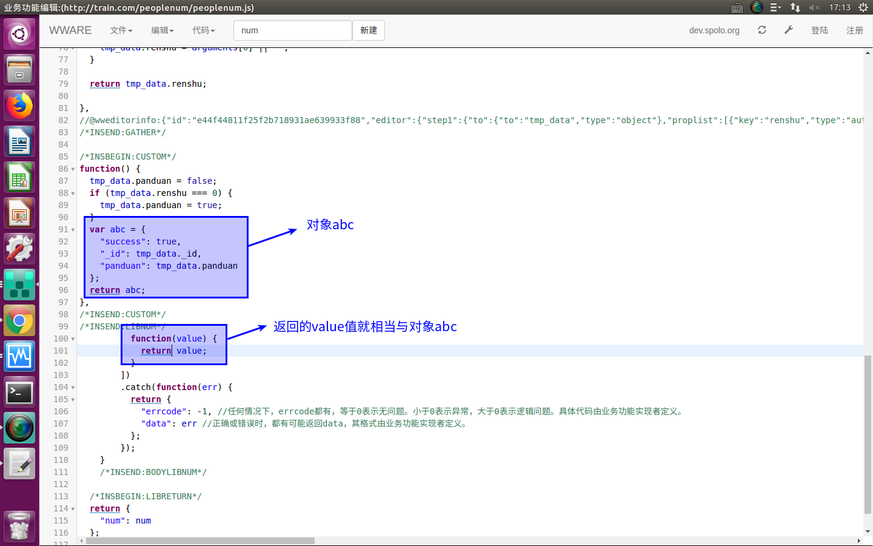The width and height of the screenshot is (873, 546).
Task: Focus the num text input field
Action: pos(292,30)
